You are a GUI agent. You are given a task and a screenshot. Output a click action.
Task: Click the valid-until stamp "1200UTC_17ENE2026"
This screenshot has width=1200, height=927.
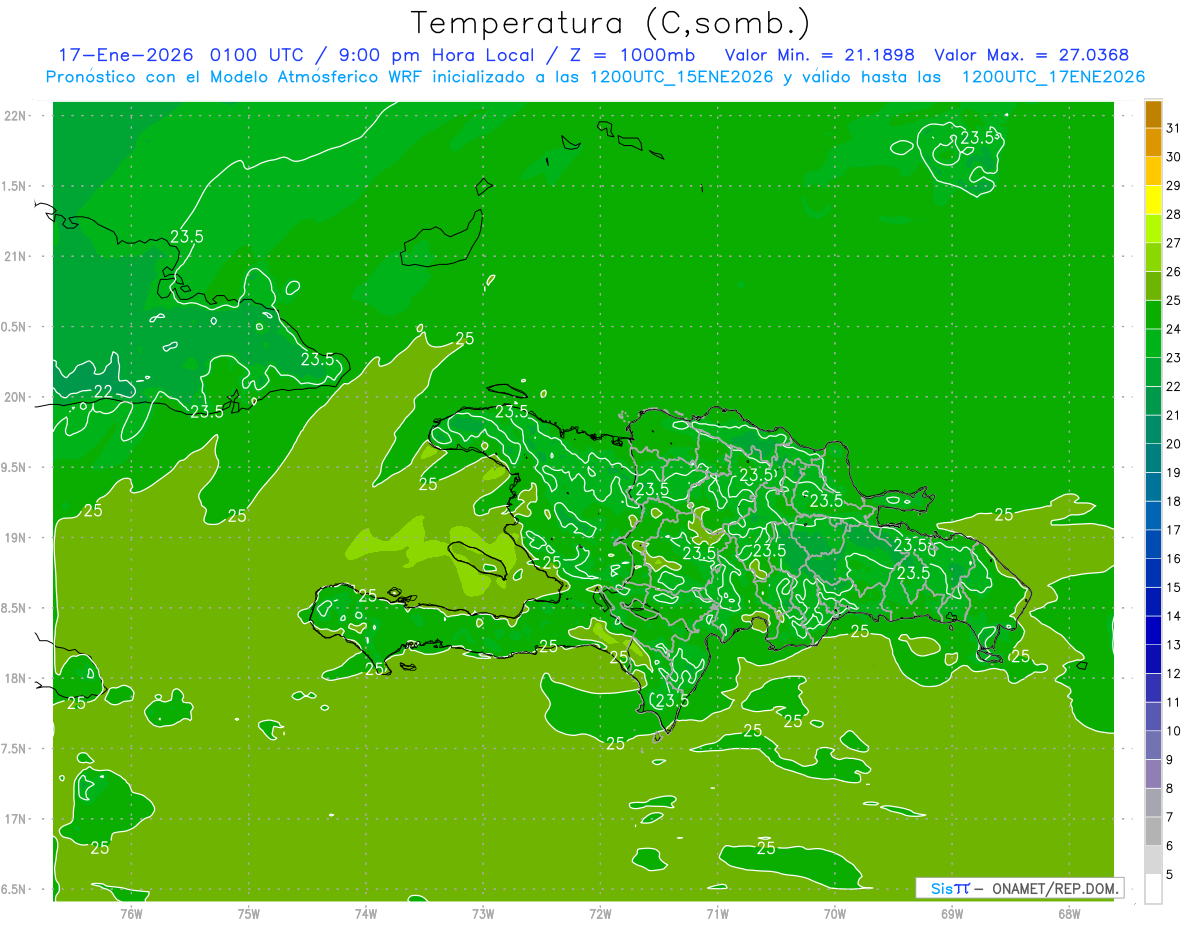1052,77
